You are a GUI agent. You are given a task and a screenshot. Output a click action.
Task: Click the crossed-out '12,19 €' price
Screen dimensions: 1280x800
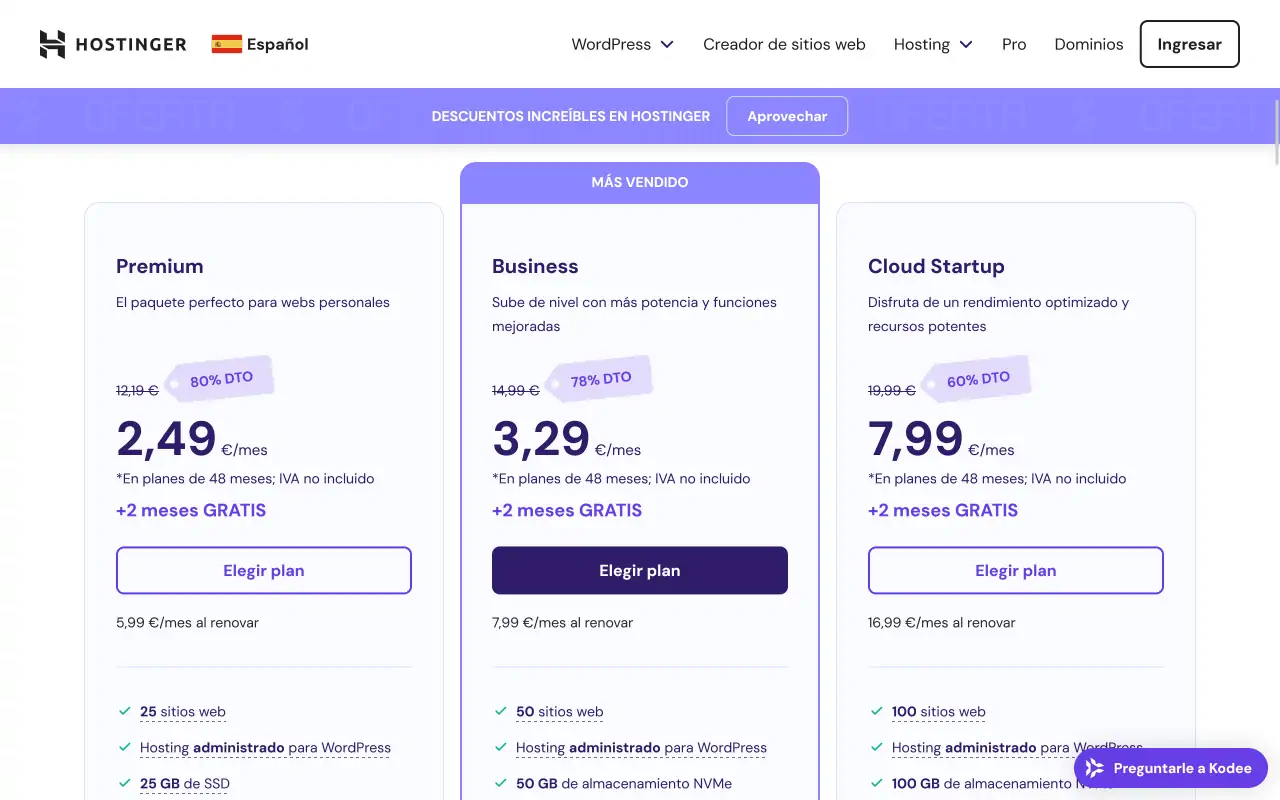[137, 390]
